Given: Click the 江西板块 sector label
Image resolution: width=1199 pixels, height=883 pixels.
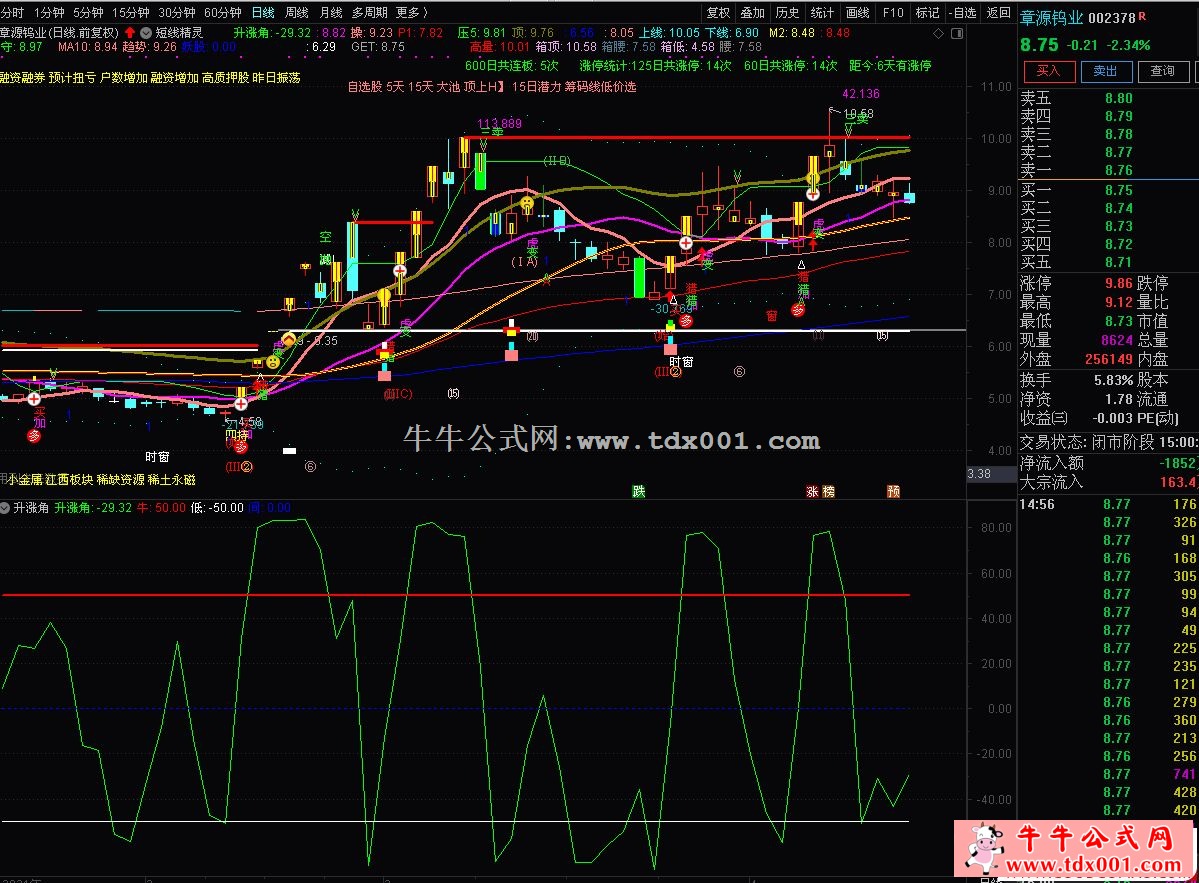Looking at the screenshot, I should 69,479.
